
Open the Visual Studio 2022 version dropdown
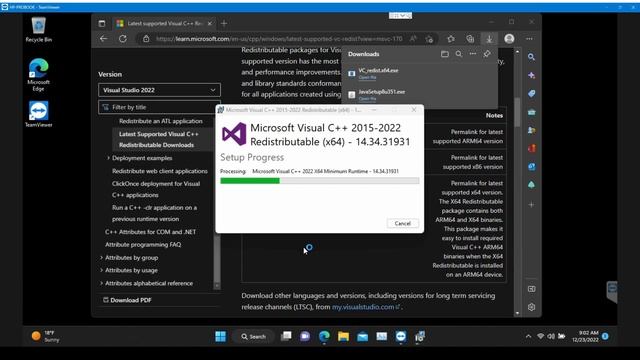coord(159,90)
